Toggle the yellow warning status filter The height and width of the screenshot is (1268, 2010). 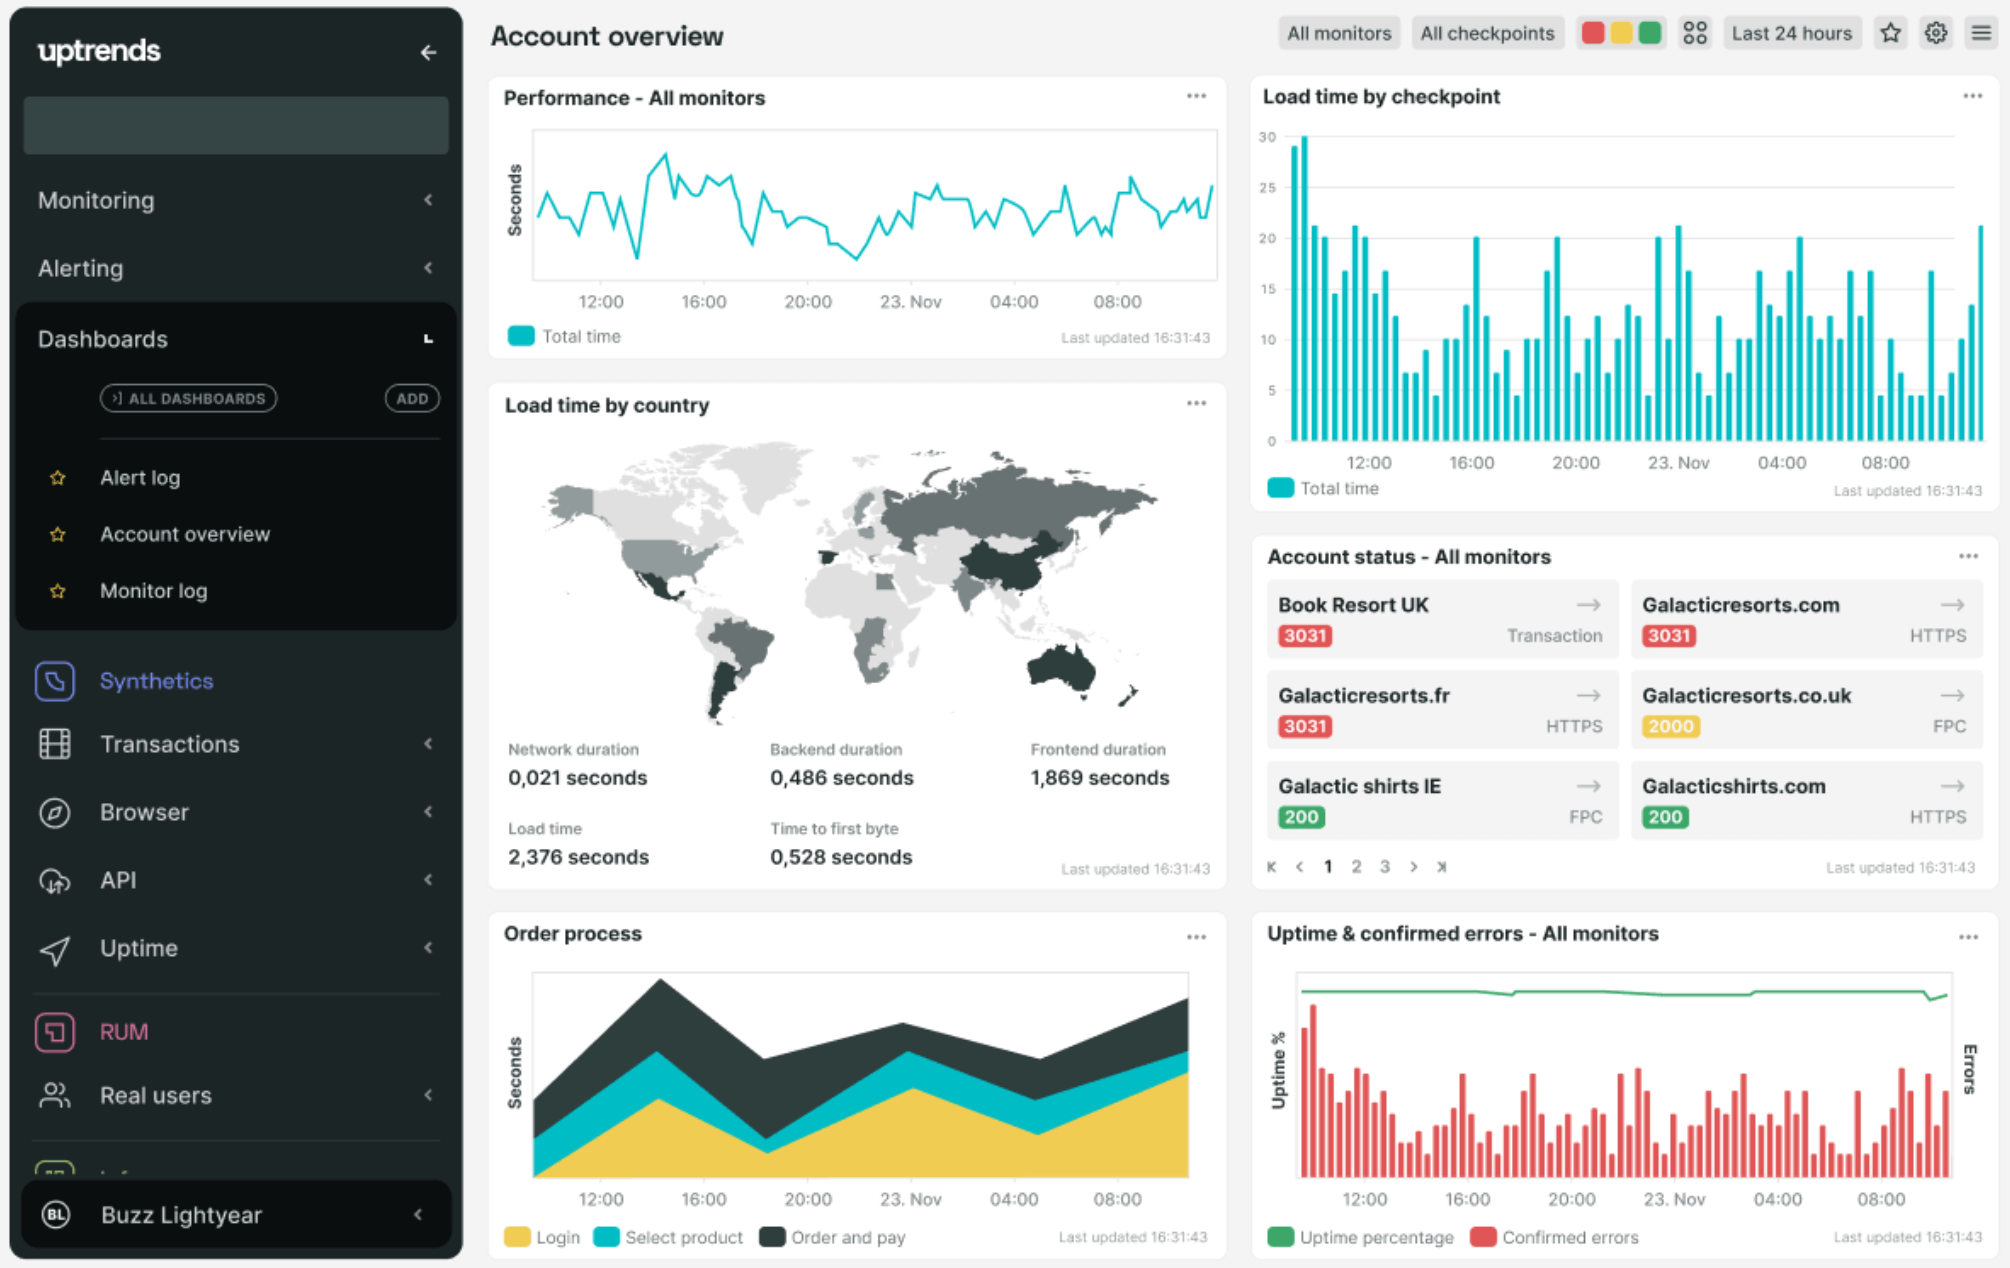point(1621,32)
